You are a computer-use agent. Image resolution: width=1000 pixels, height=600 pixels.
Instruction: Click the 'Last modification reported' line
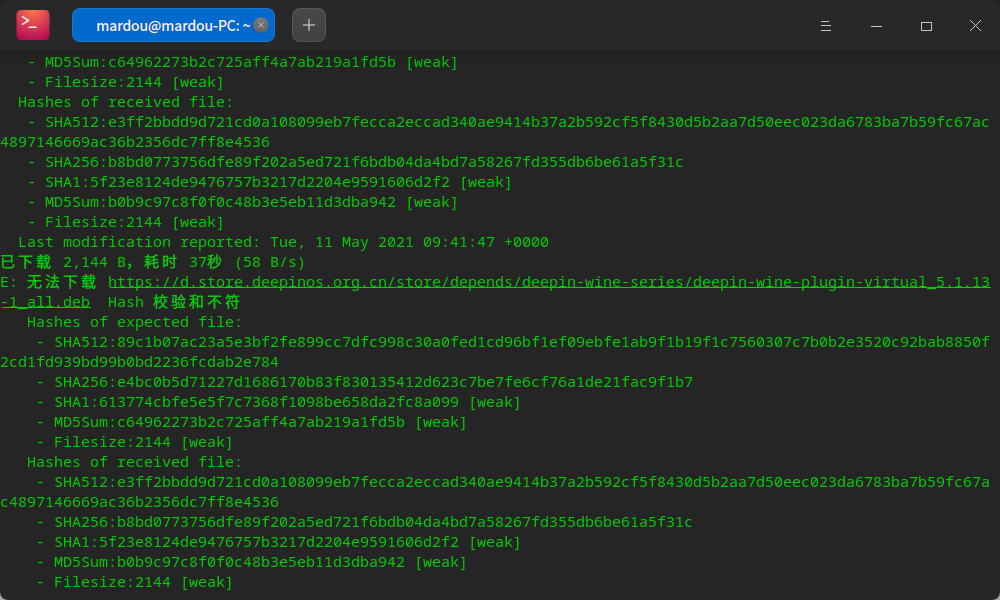(x=283, y=242)
